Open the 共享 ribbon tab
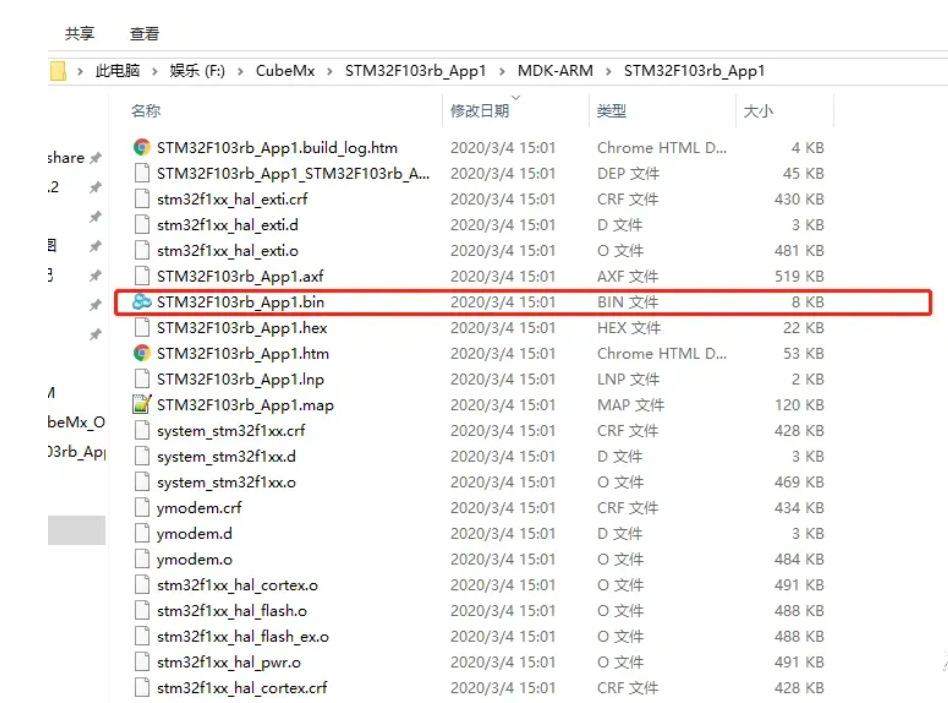 [80, 34]
